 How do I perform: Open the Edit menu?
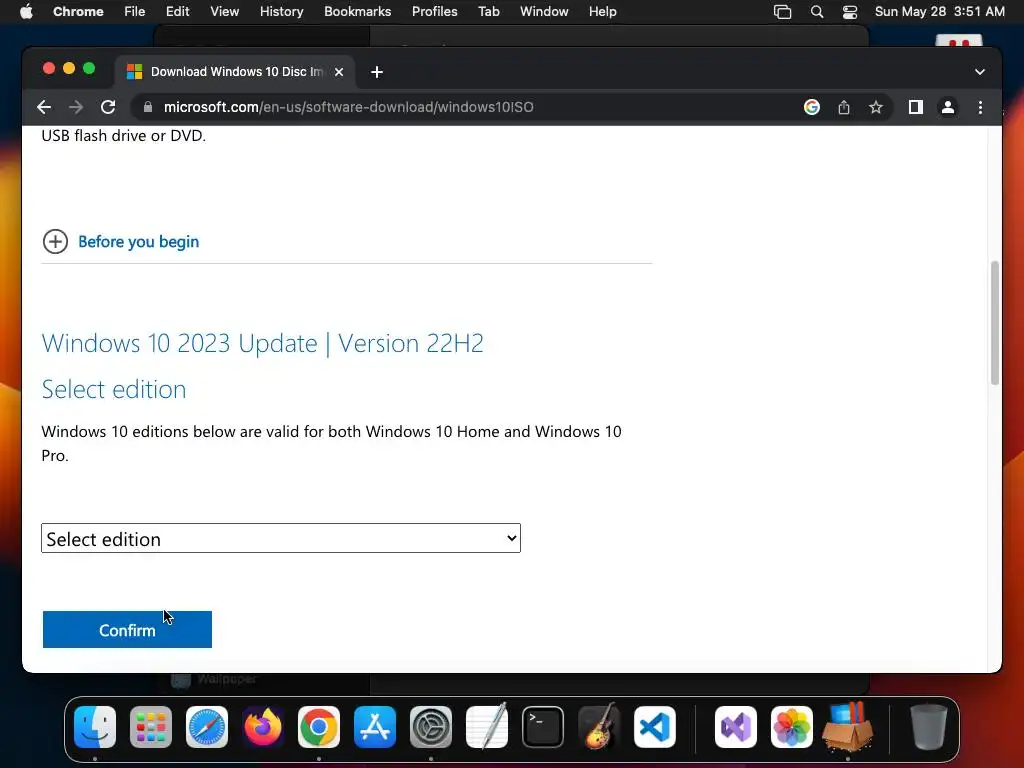178,12
